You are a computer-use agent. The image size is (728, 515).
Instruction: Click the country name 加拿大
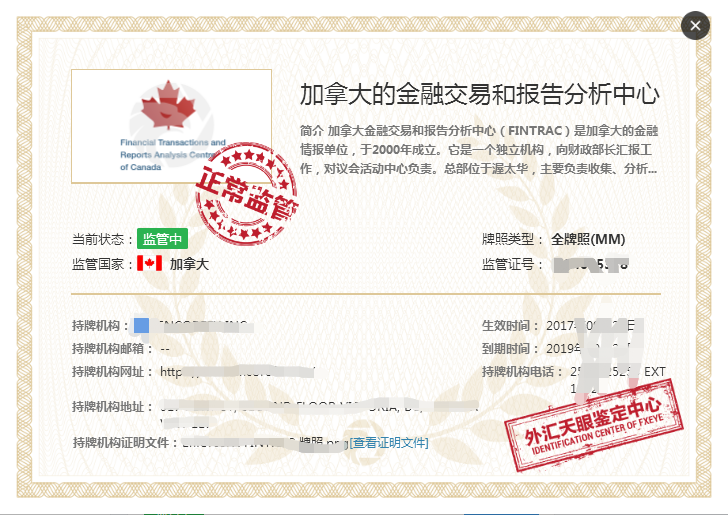click(x=189, y=265)
